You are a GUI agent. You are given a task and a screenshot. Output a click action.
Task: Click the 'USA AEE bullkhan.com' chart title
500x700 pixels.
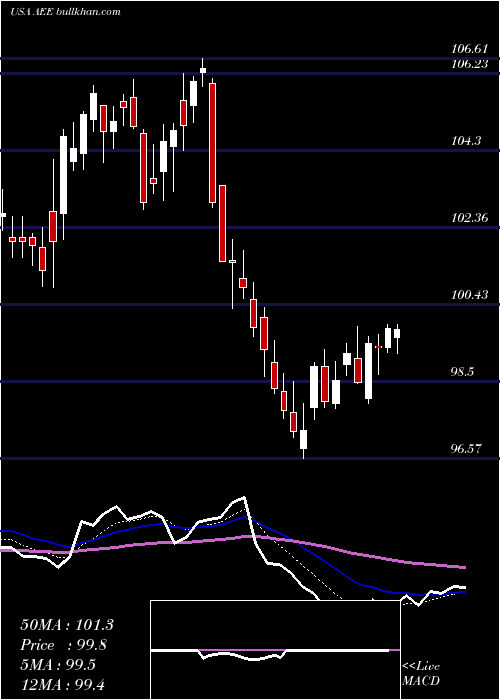coord(65,12)
